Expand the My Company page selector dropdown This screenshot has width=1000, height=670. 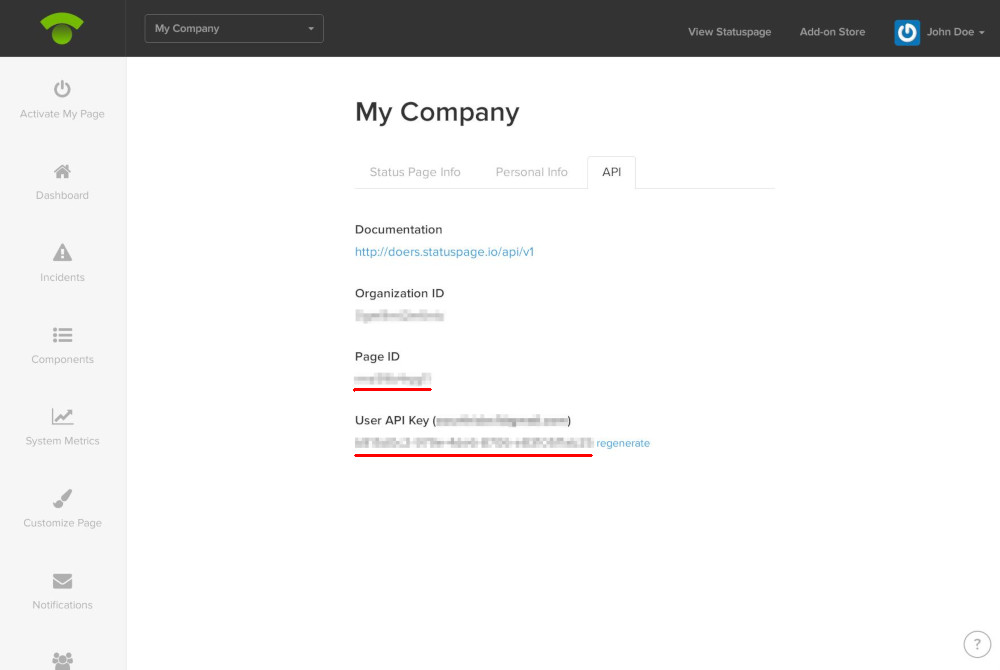(234, 29)
